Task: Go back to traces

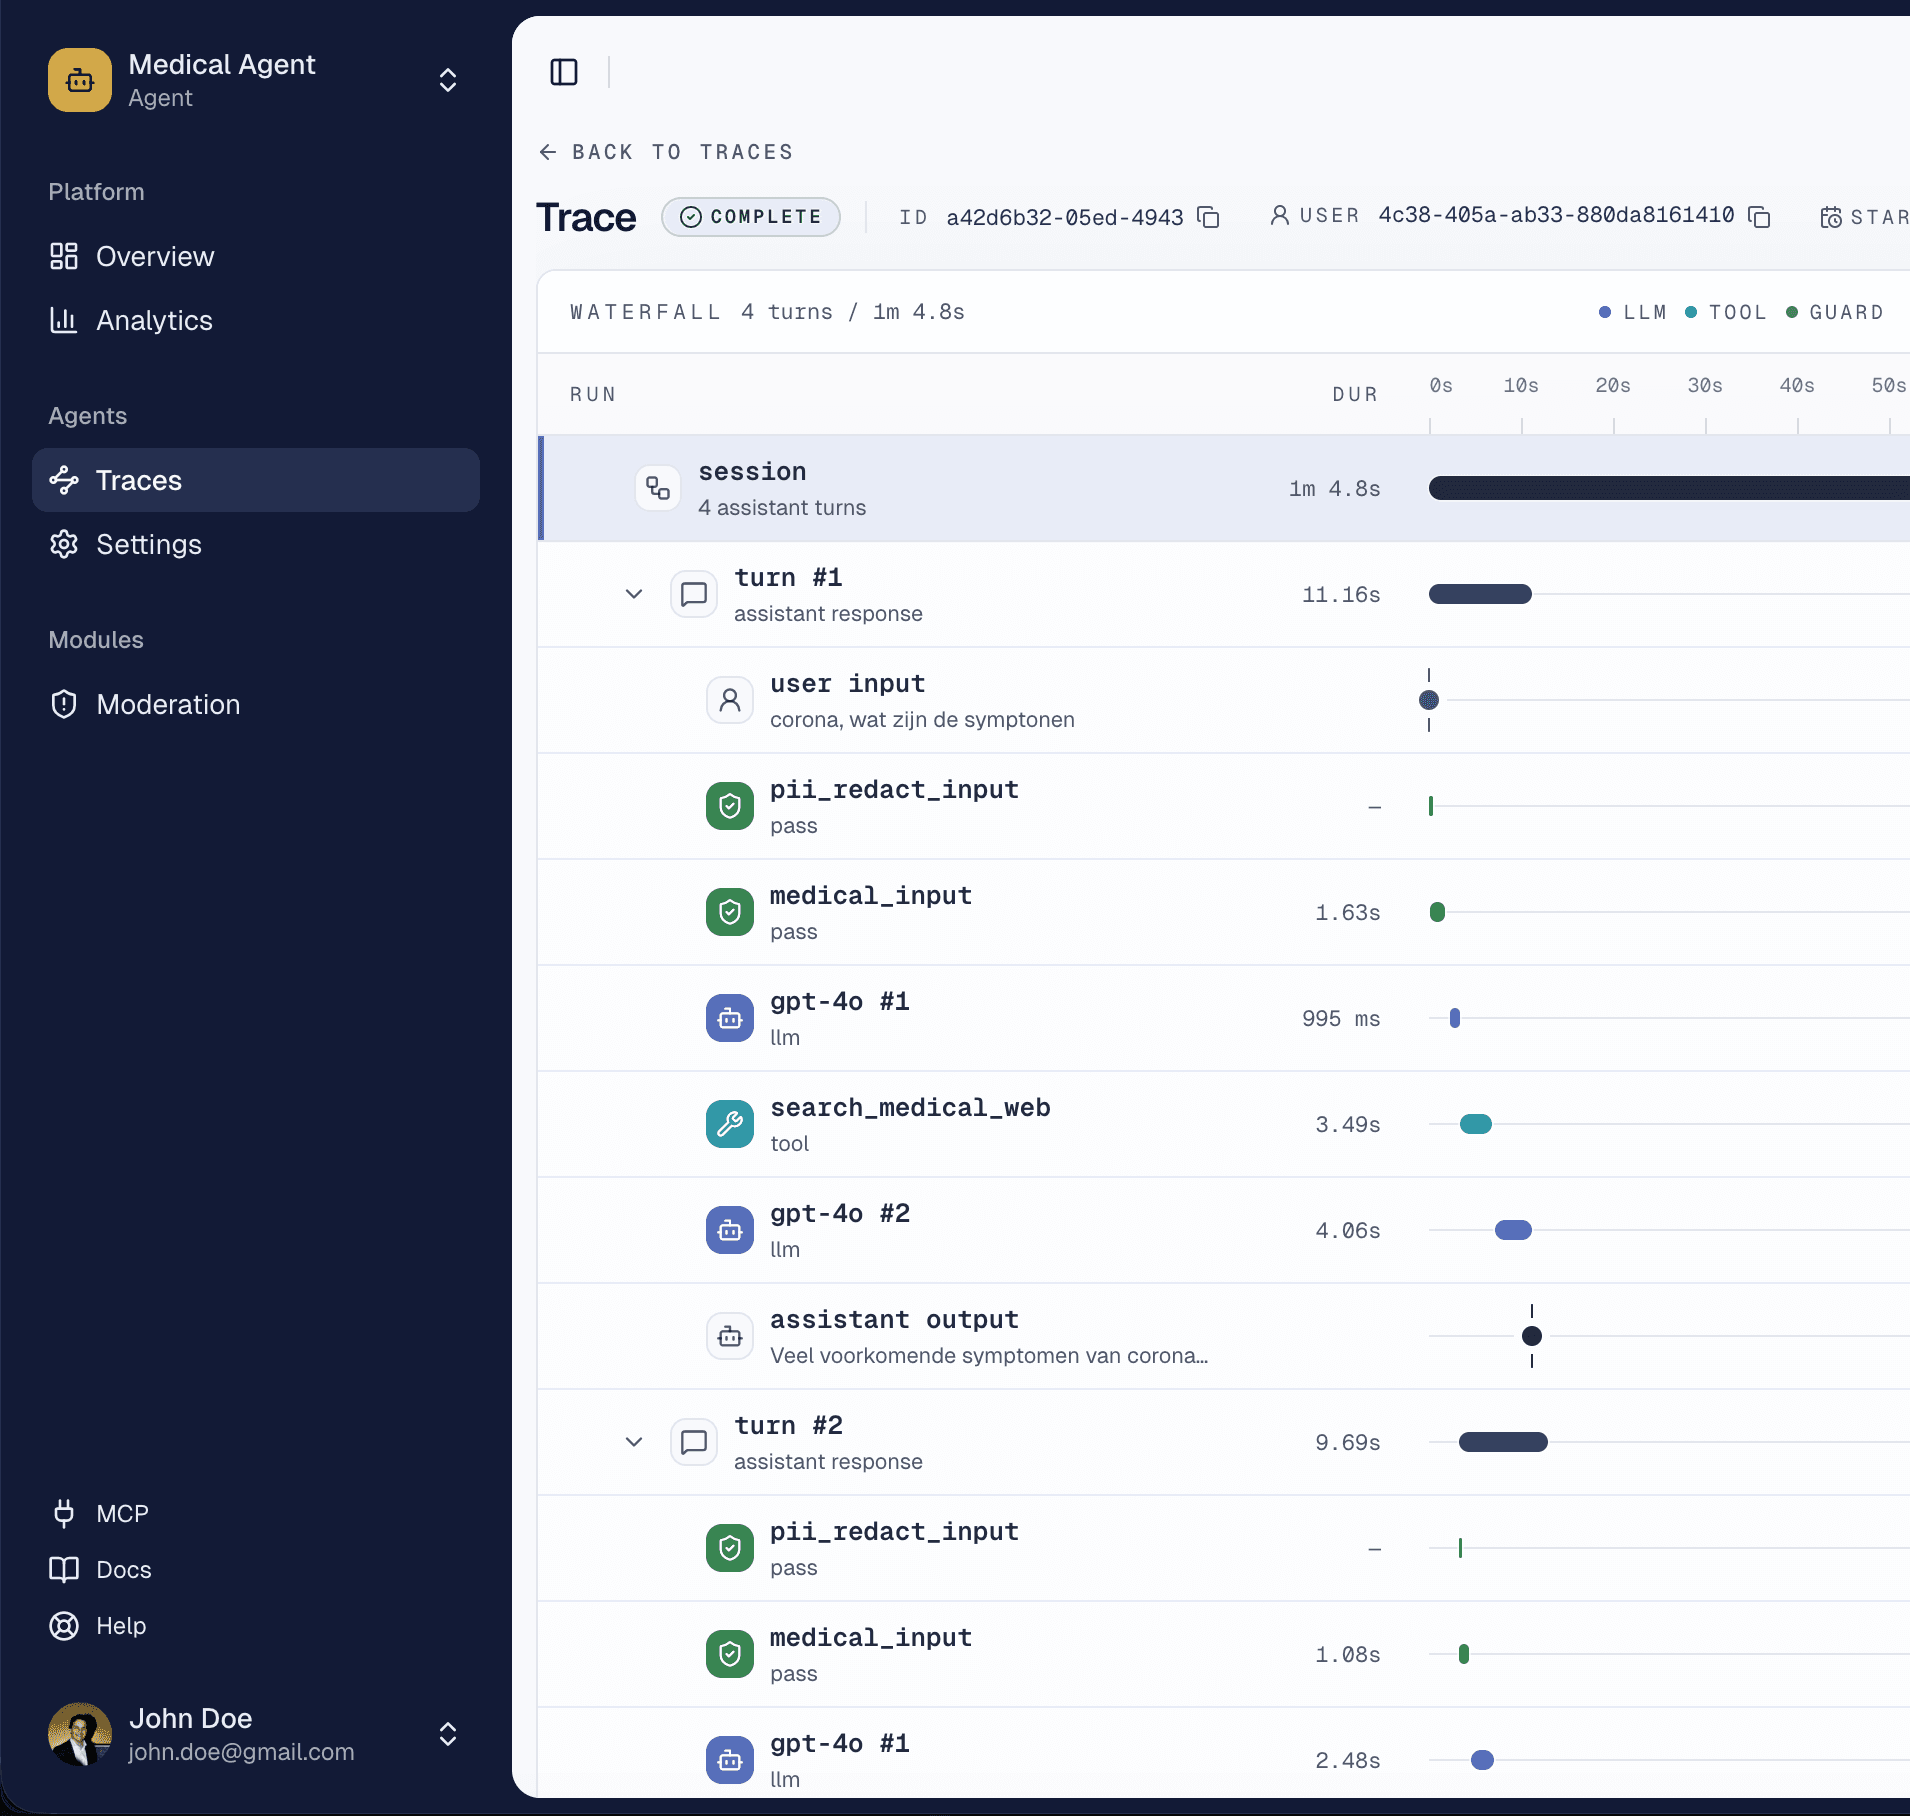Action: pyautogui.click(x=666, y=152)
